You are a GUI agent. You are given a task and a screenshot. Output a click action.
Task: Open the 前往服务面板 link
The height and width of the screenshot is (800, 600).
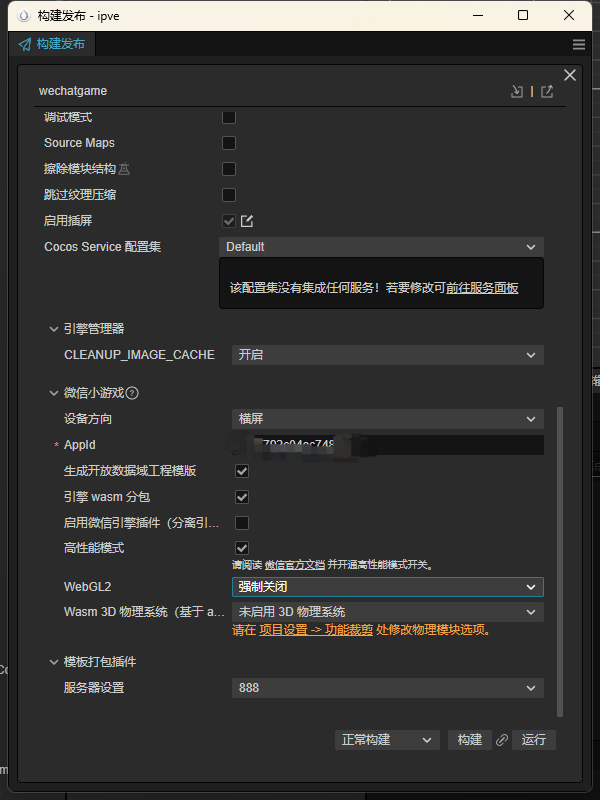click(482, 288)
